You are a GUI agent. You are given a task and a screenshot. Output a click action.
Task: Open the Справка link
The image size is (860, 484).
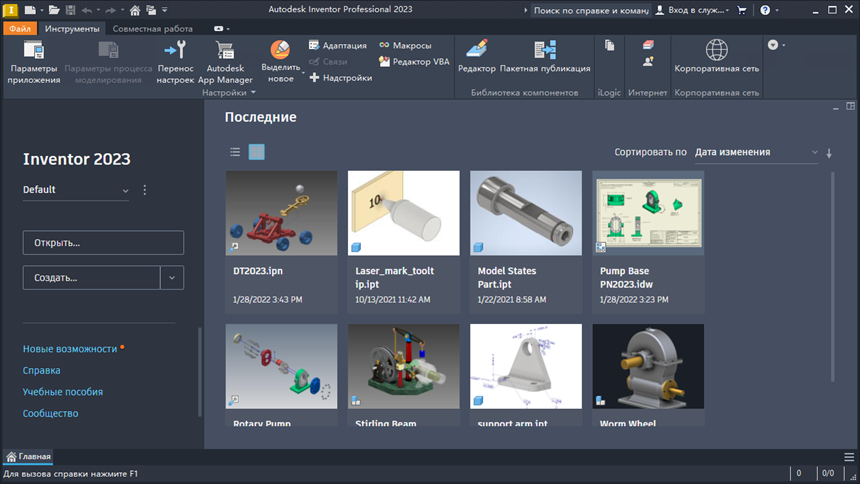pos(42,370)
